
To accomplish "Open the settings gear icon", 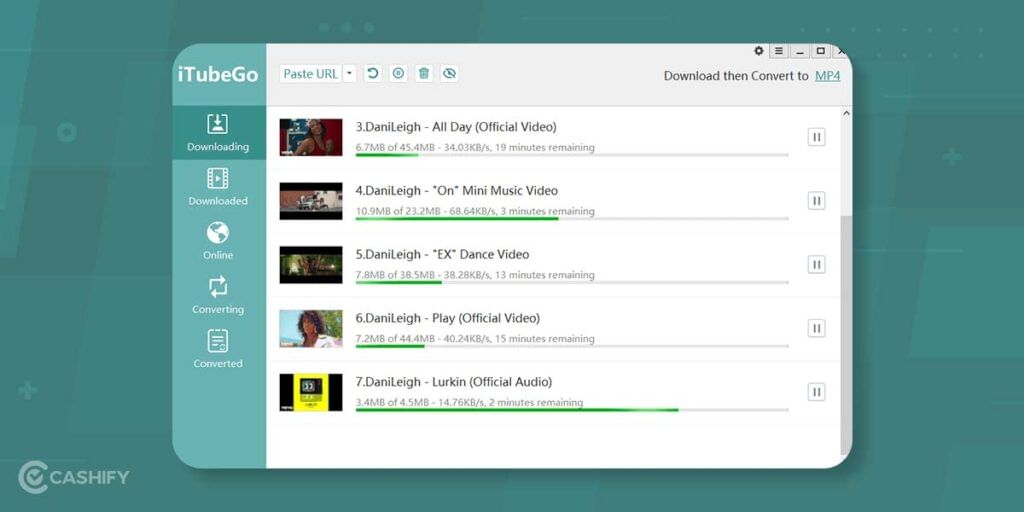I will tap(758, 51).
